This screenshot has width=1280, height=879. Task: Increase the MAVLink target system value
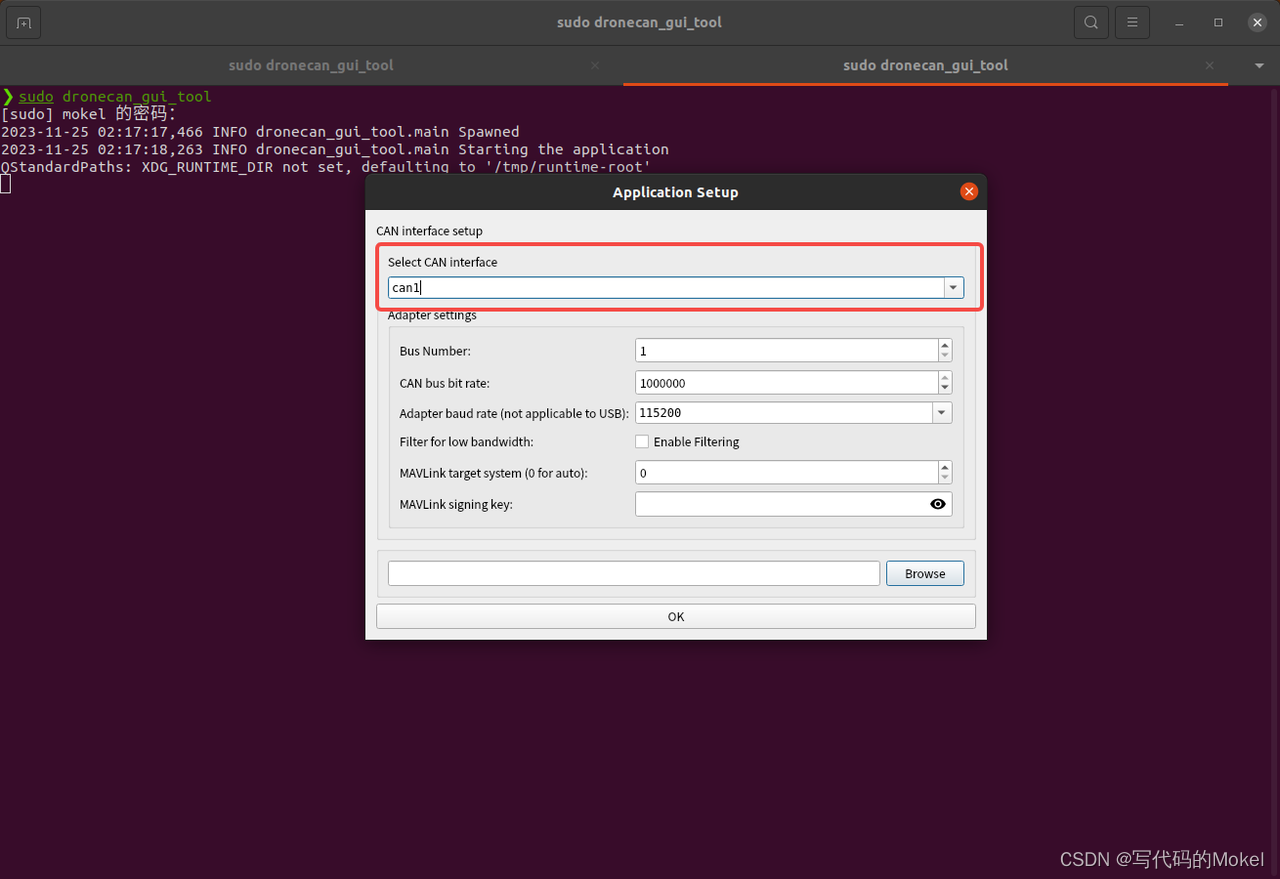click(944, 467)
